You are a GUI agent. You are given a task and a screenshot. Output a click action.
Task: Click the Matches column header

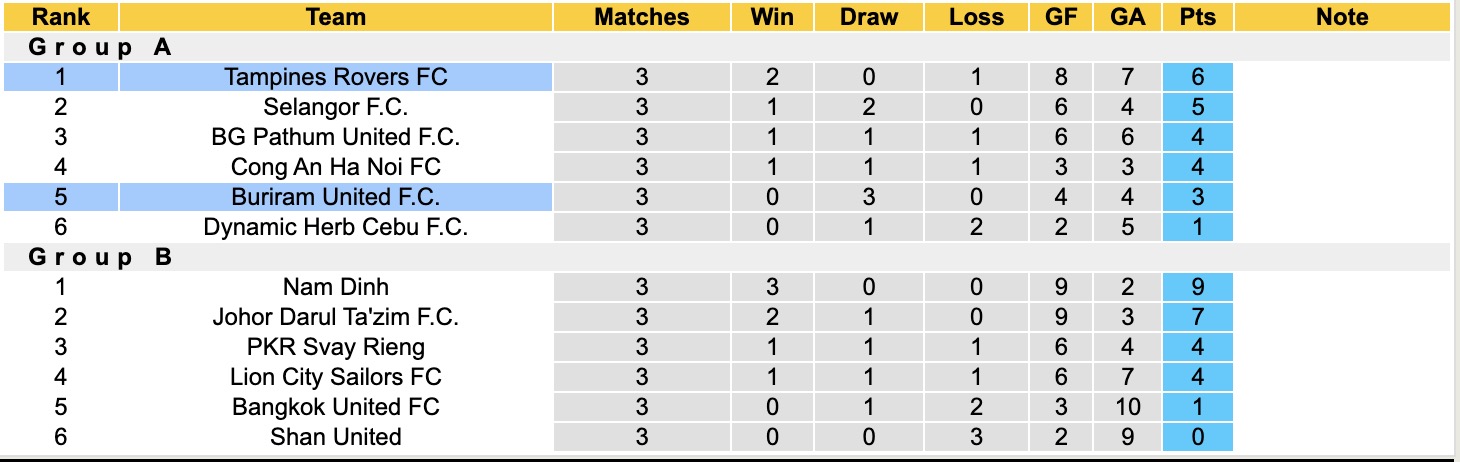point(641,17)
